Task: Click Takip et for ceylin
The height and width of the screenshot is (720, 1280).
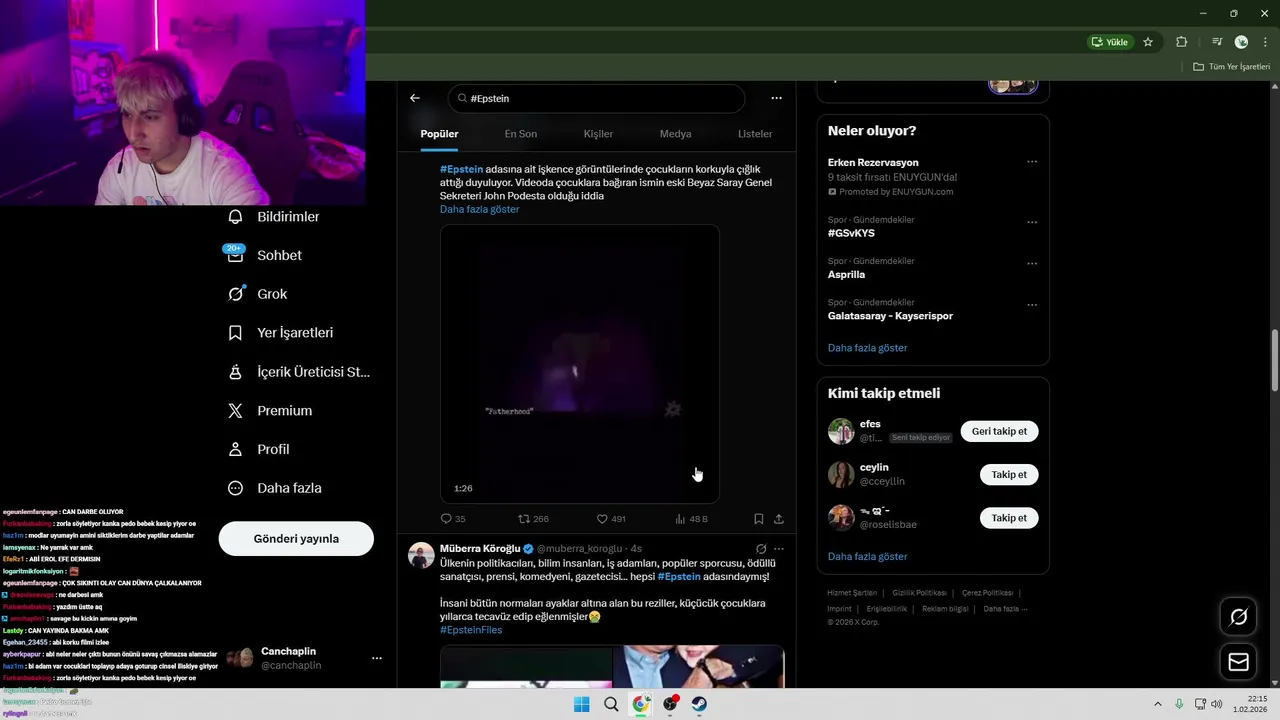Action: pyautogui.click(x=1009, y=475)
